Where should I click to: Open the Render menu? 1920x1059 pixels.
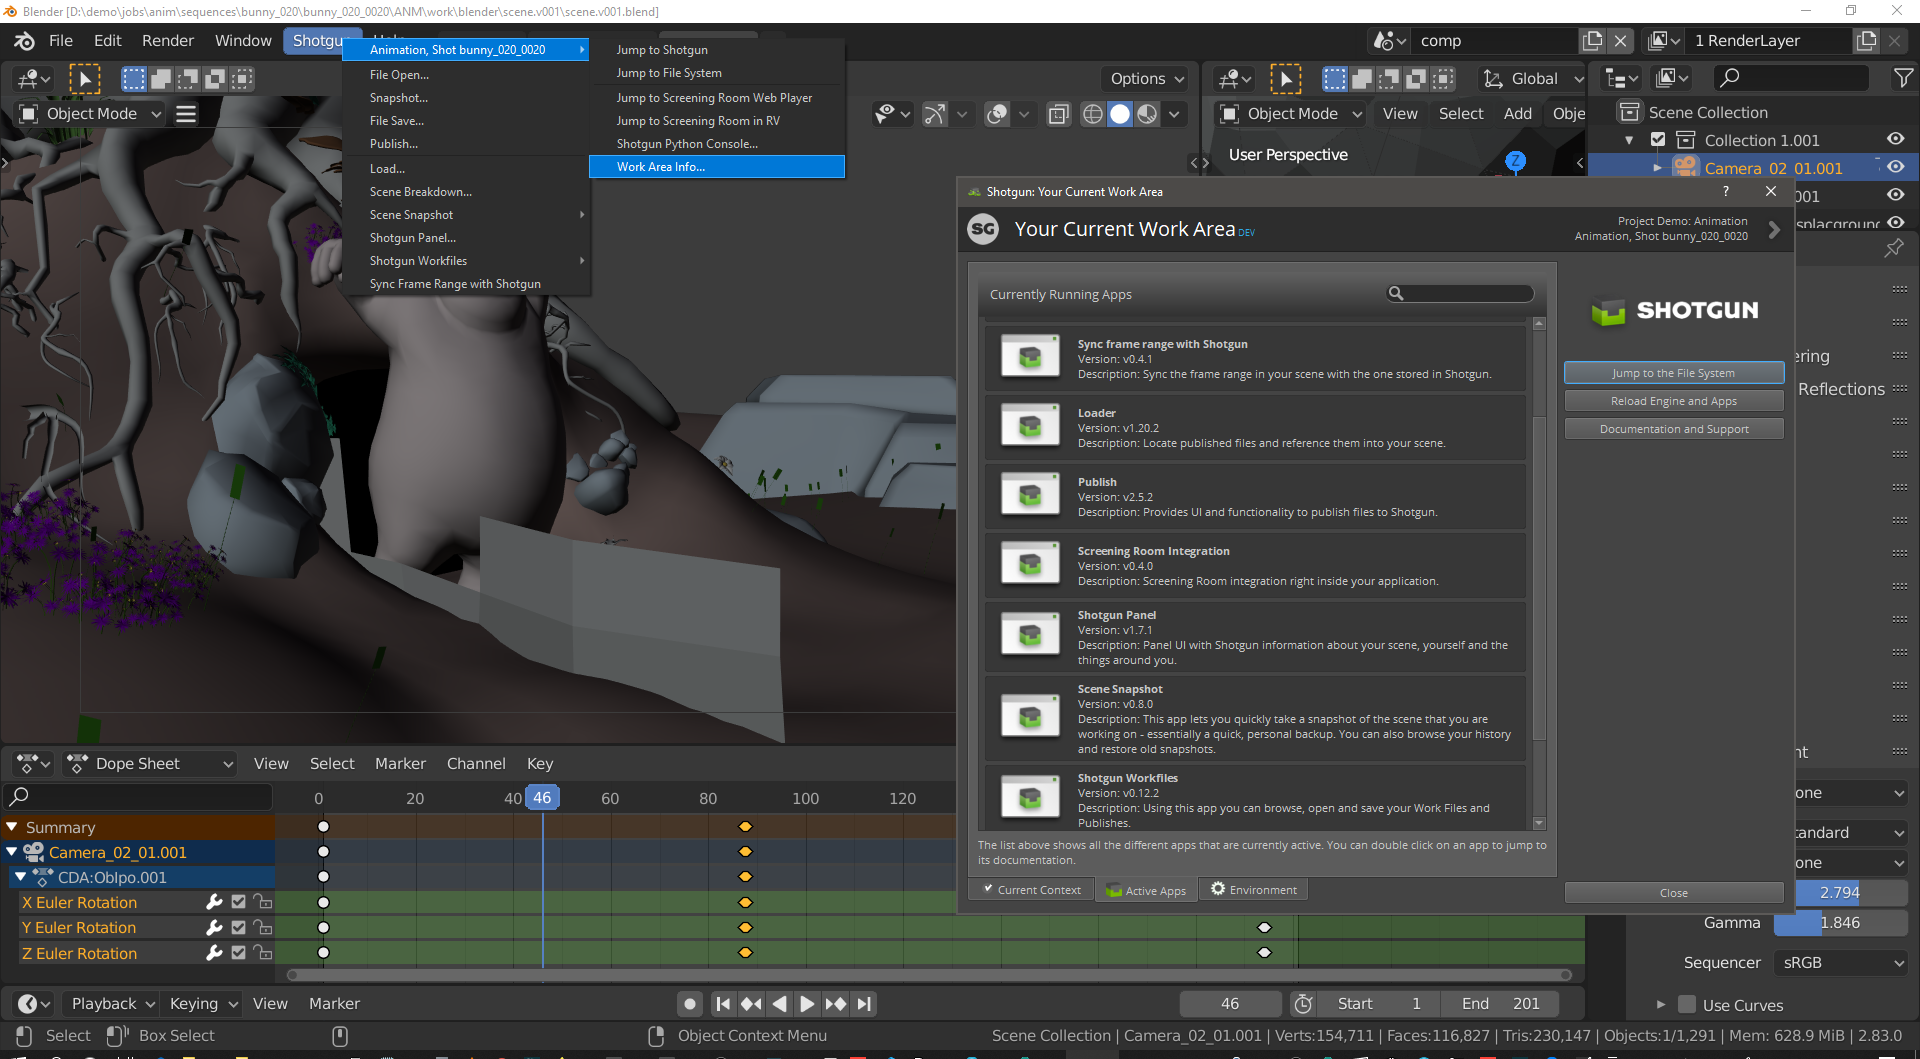[x=168, y=41]
